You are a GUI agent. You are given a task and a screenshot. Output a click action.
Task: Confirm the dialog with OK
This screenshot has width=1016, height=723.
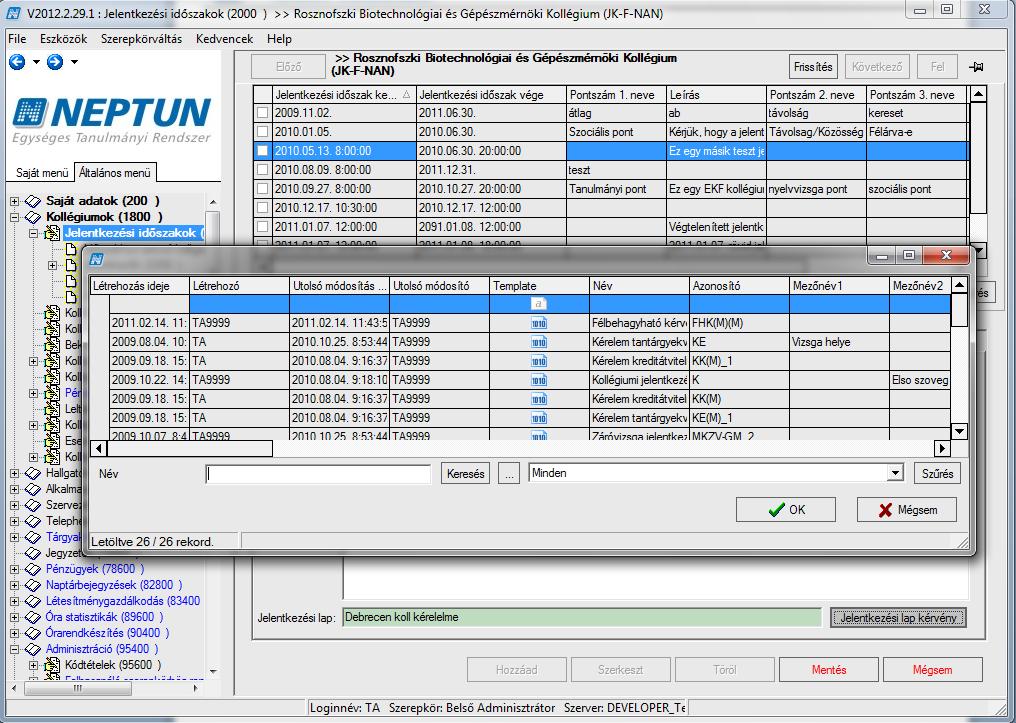click(x=785, y=510)
